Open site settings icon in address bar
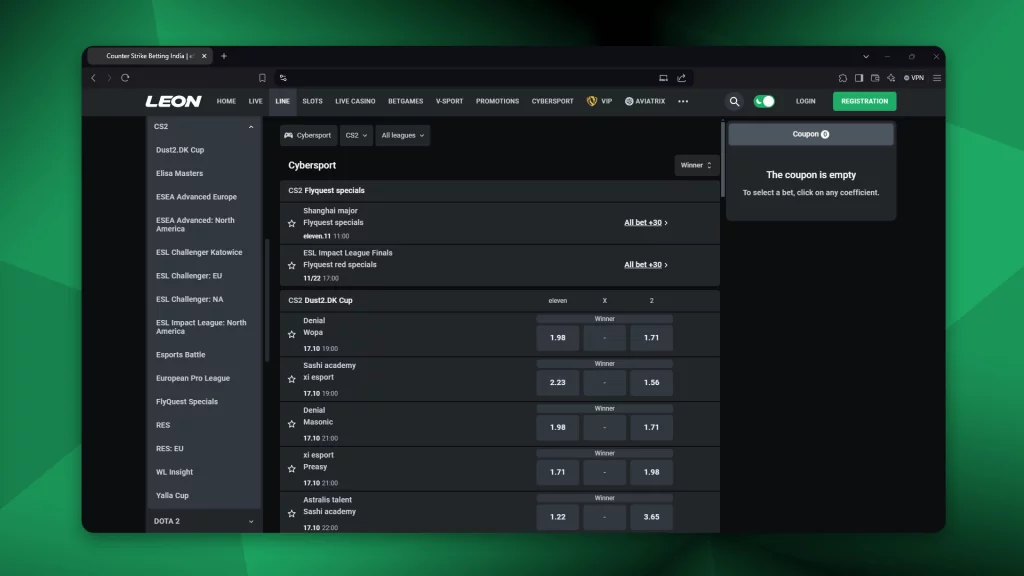Image resolution: width=1024 pixels, height=576 pixels. (283, 78)
